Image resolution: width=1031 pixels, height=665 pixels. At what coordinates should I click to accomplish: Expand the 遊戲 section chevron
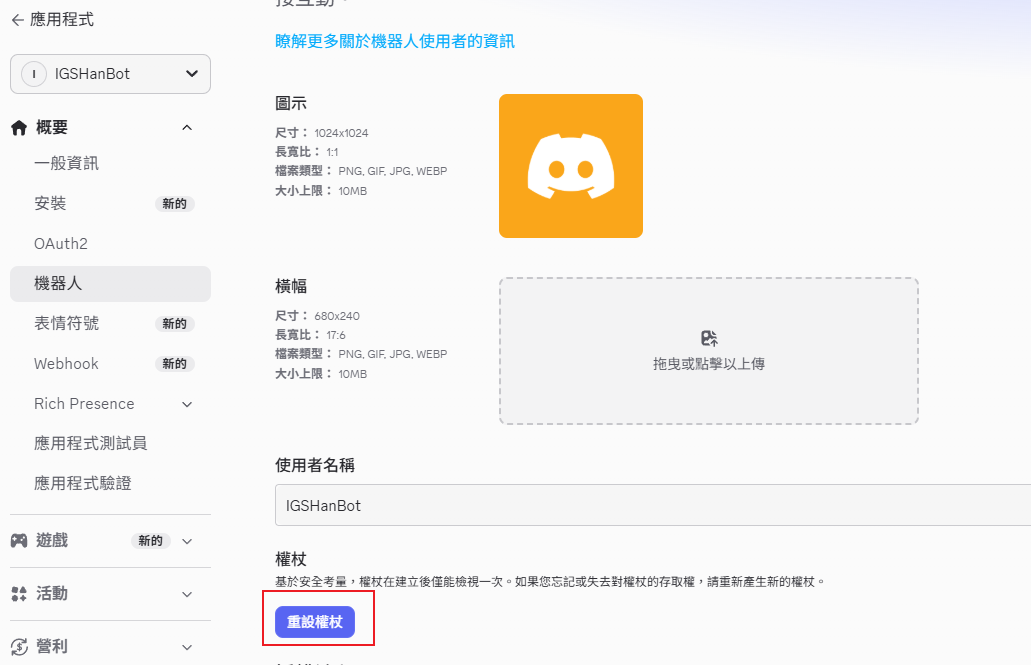(187, 541)
